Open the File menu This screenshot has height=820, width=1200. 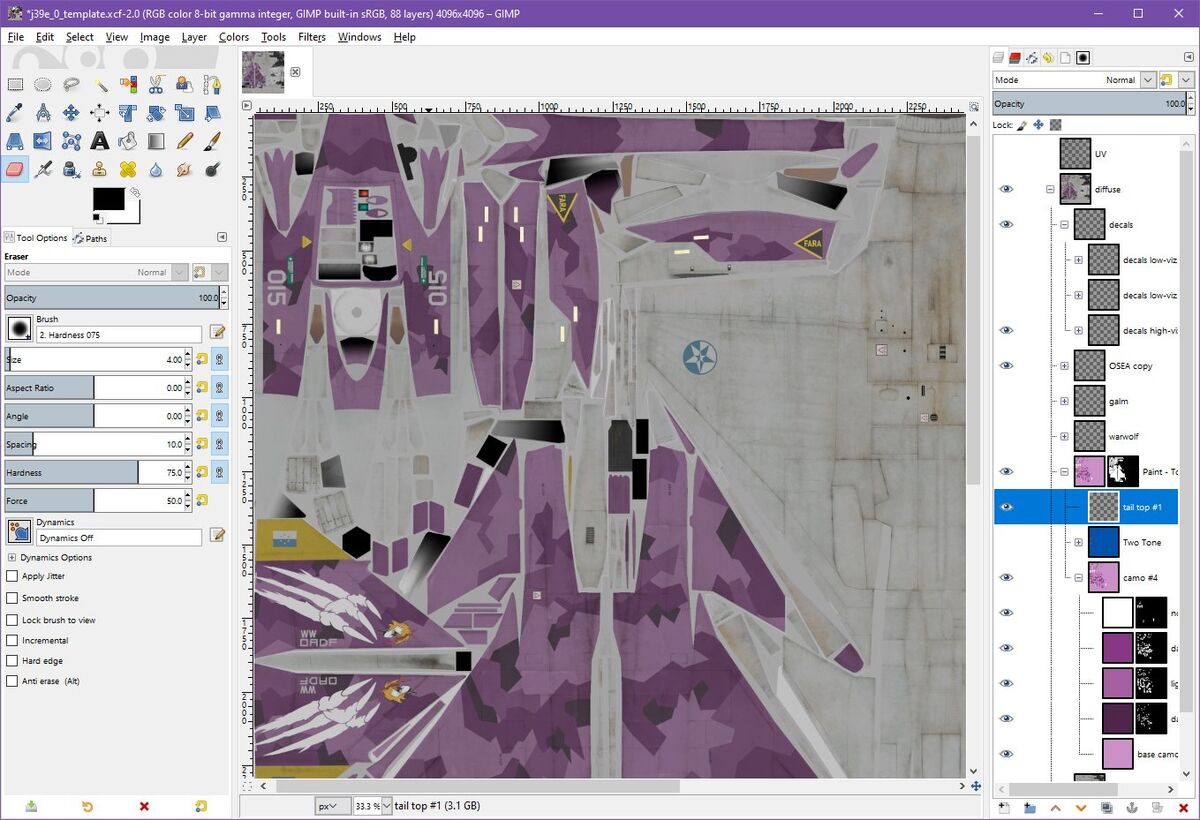coord(16,37)
